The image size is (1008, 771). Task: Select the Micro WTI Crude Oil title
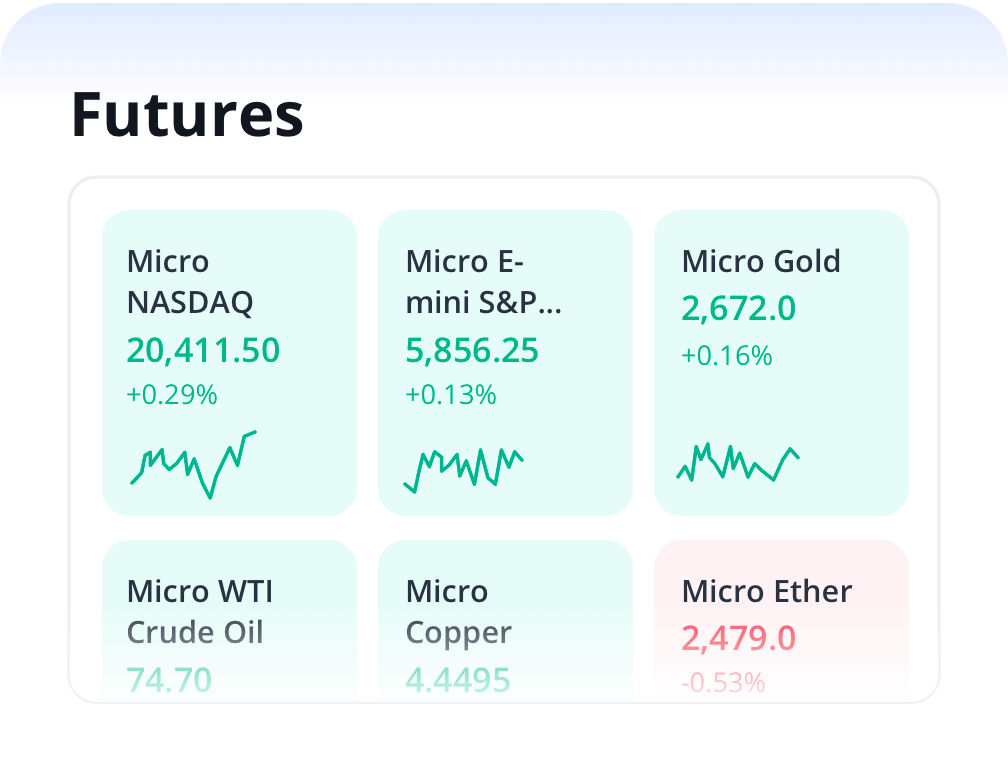[199, 611]
